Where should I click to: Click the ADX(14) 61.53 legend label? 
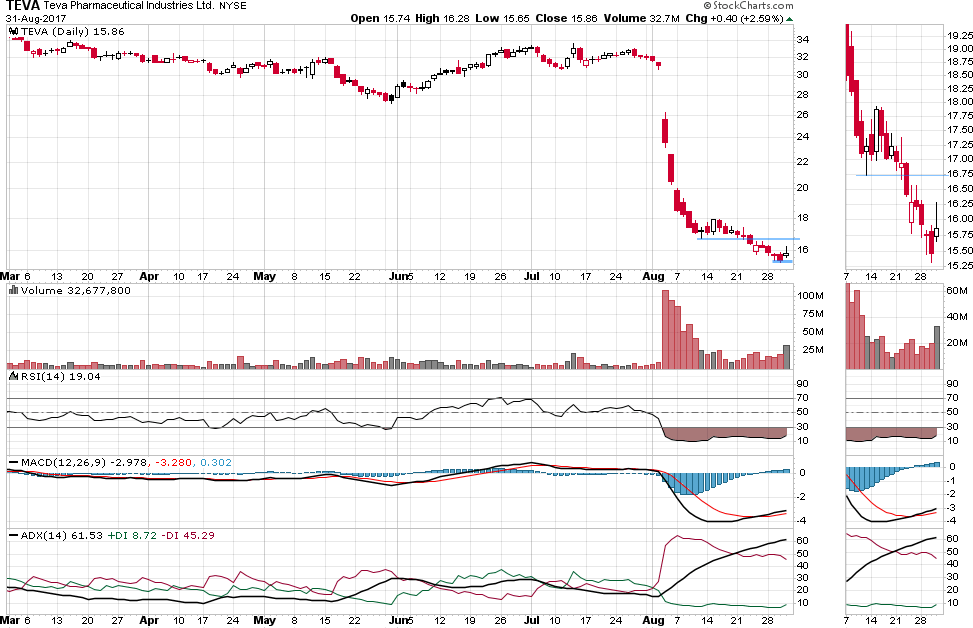(61, 535)
